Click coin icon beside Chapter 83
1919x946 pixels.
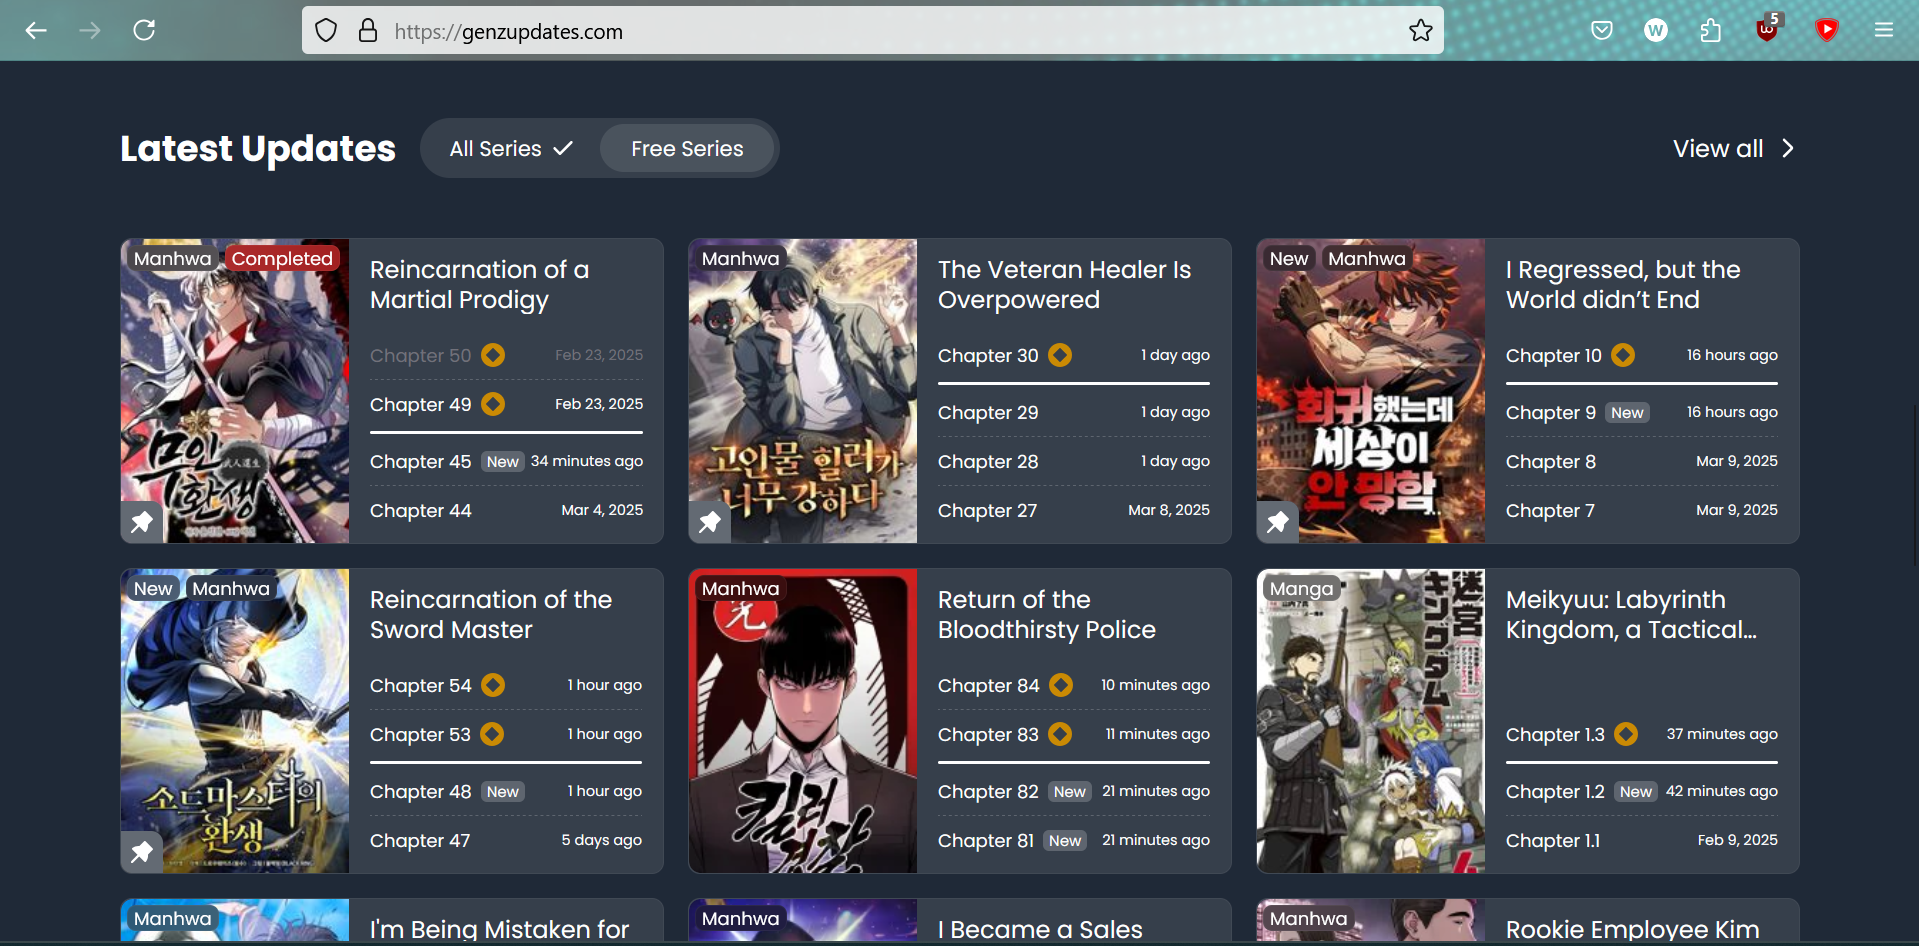pyautogui.click(x=1060, y=734)
